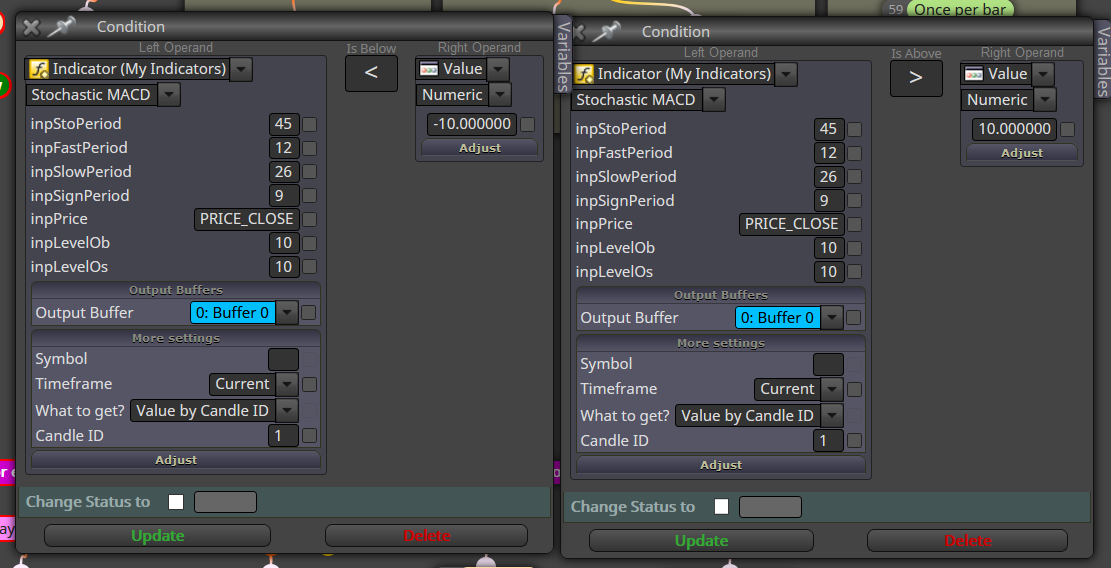
Task: Toggle Candle ID checkbox in right window
Action: 855,441
